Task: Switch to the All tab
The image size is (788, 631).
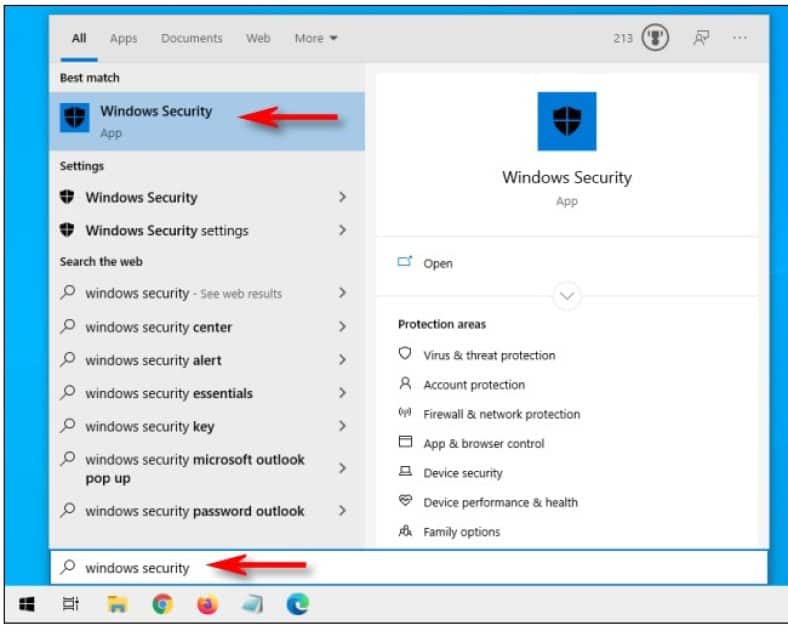Action: [79, 38]
